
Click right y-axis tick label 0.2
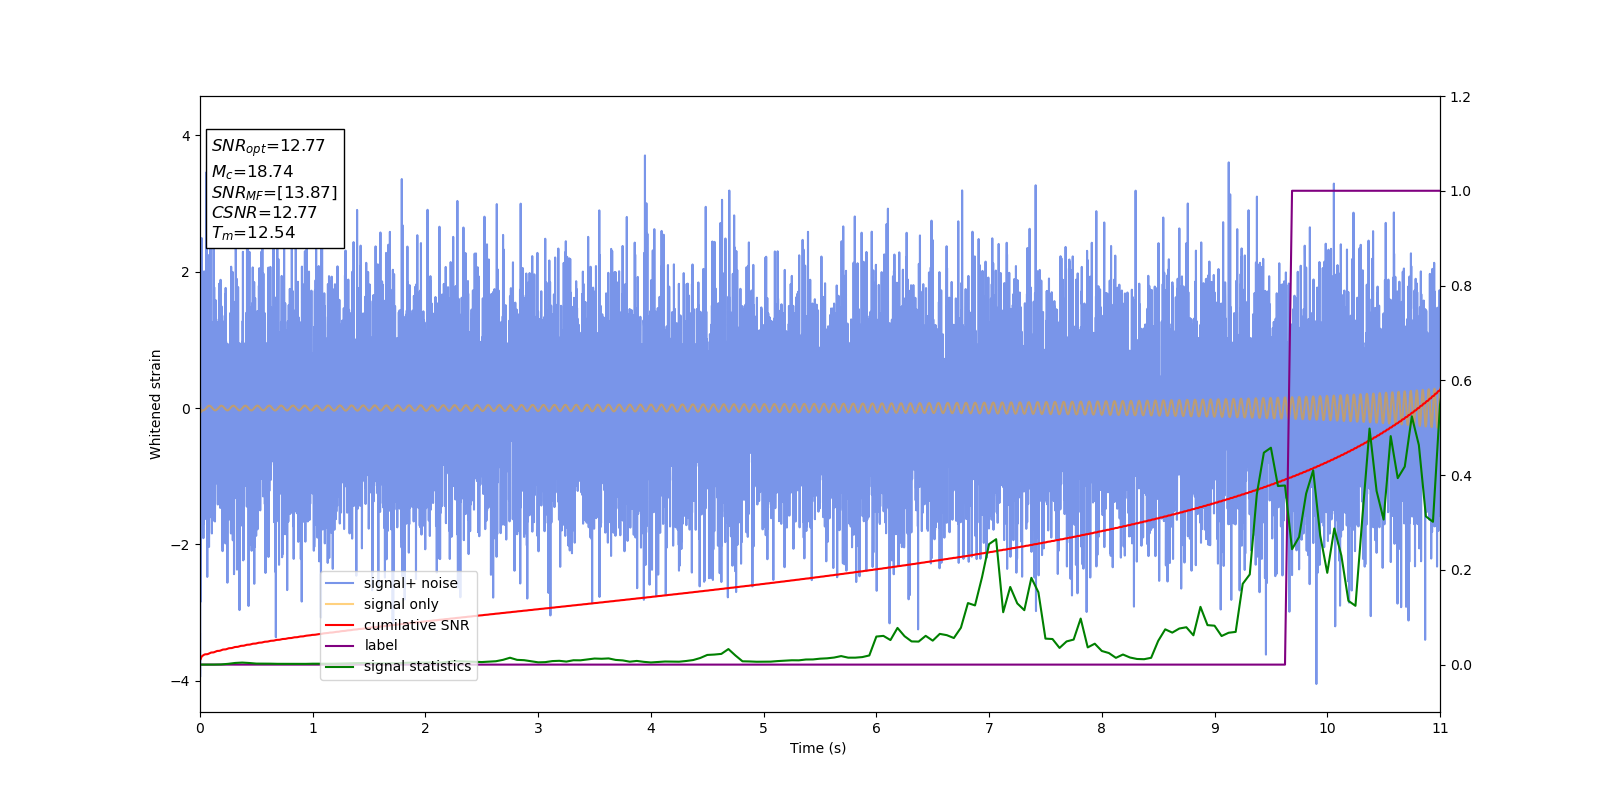pyautogui.click(x=1460, y=570)
